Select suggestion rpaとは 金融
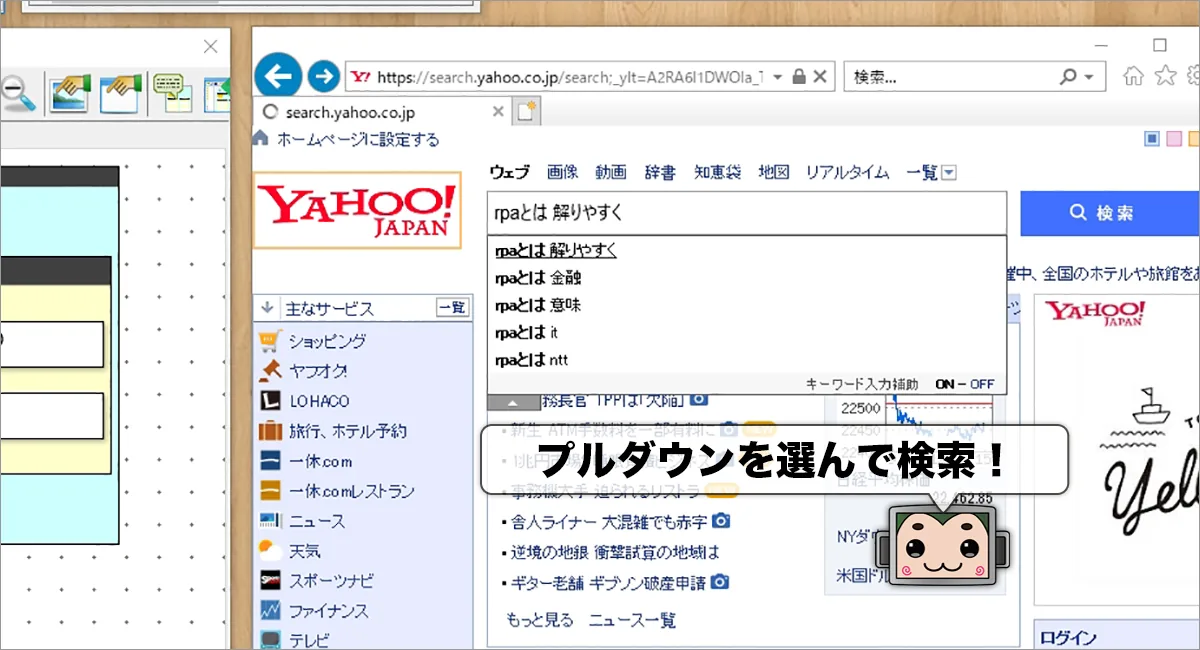1200x650 pixels. coord(538,278)
